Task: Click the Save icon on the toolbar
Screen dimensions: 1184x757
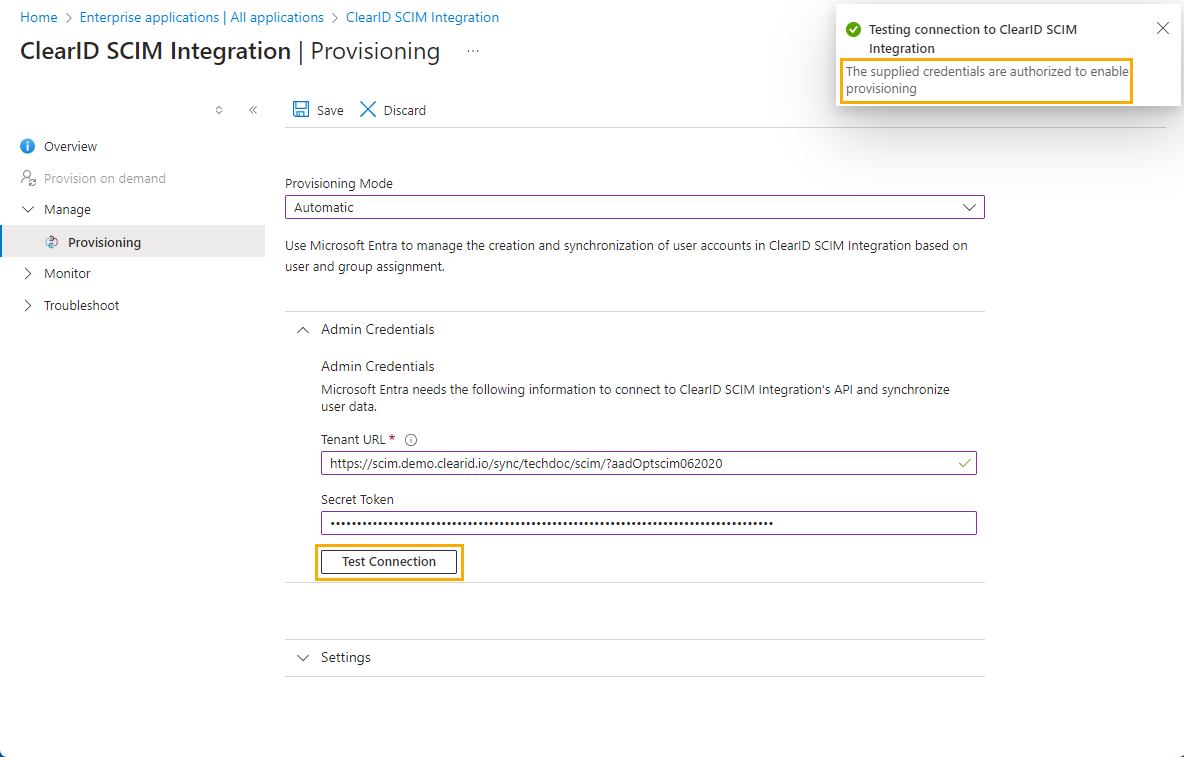Action: (x=303, y=110)
